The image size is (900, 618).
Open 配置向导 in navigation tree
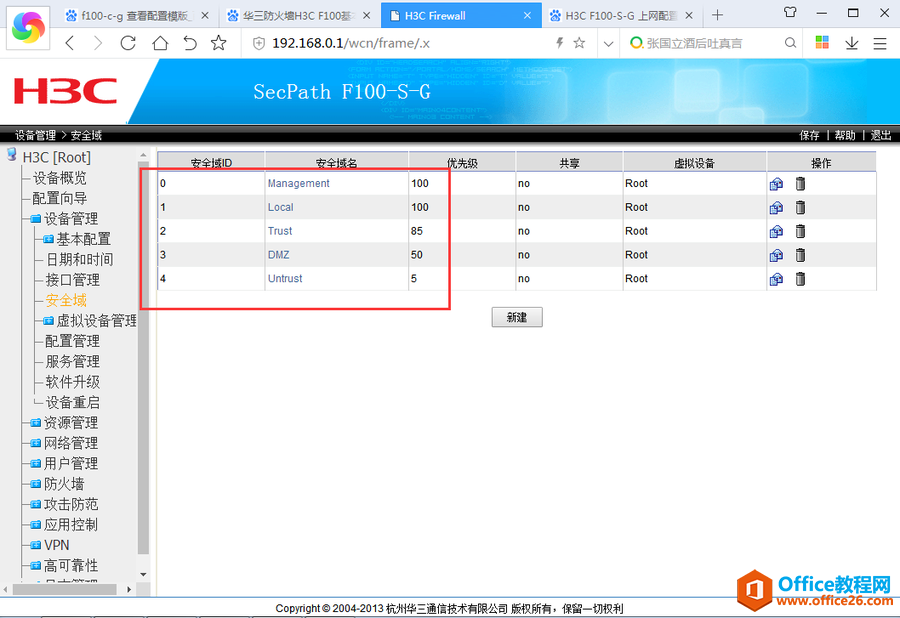tap(60, 199)
